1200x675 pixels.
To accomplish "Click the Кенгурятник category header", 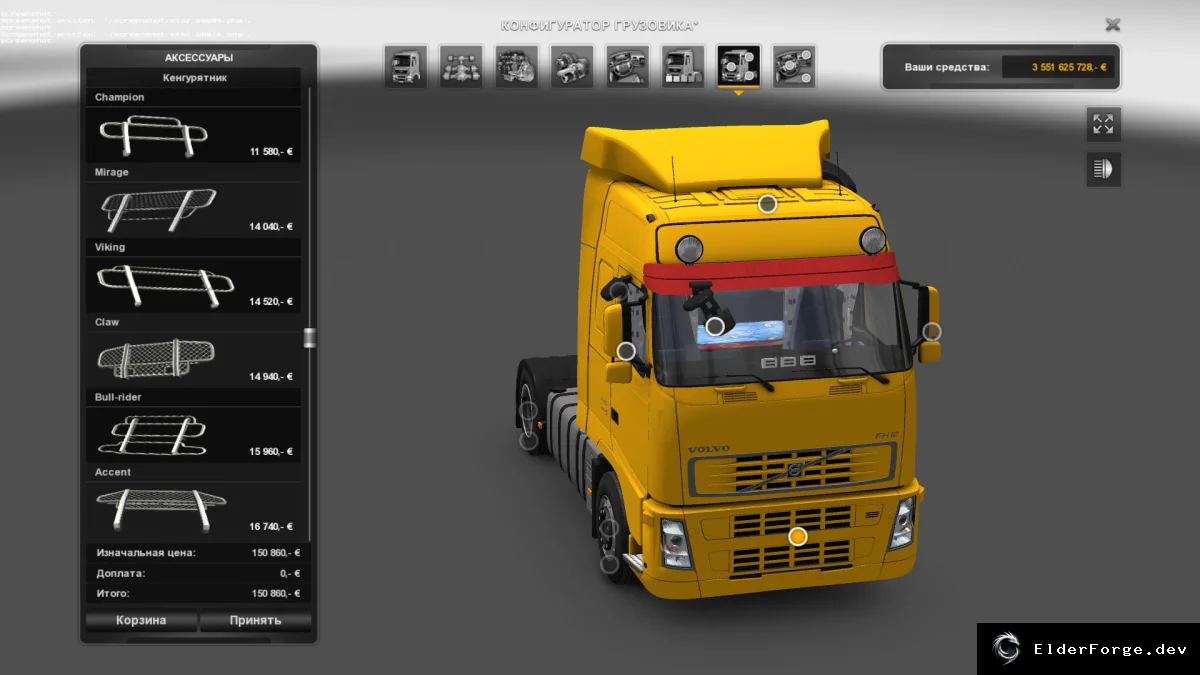I will pyautogui.click(x=194, y=77).
